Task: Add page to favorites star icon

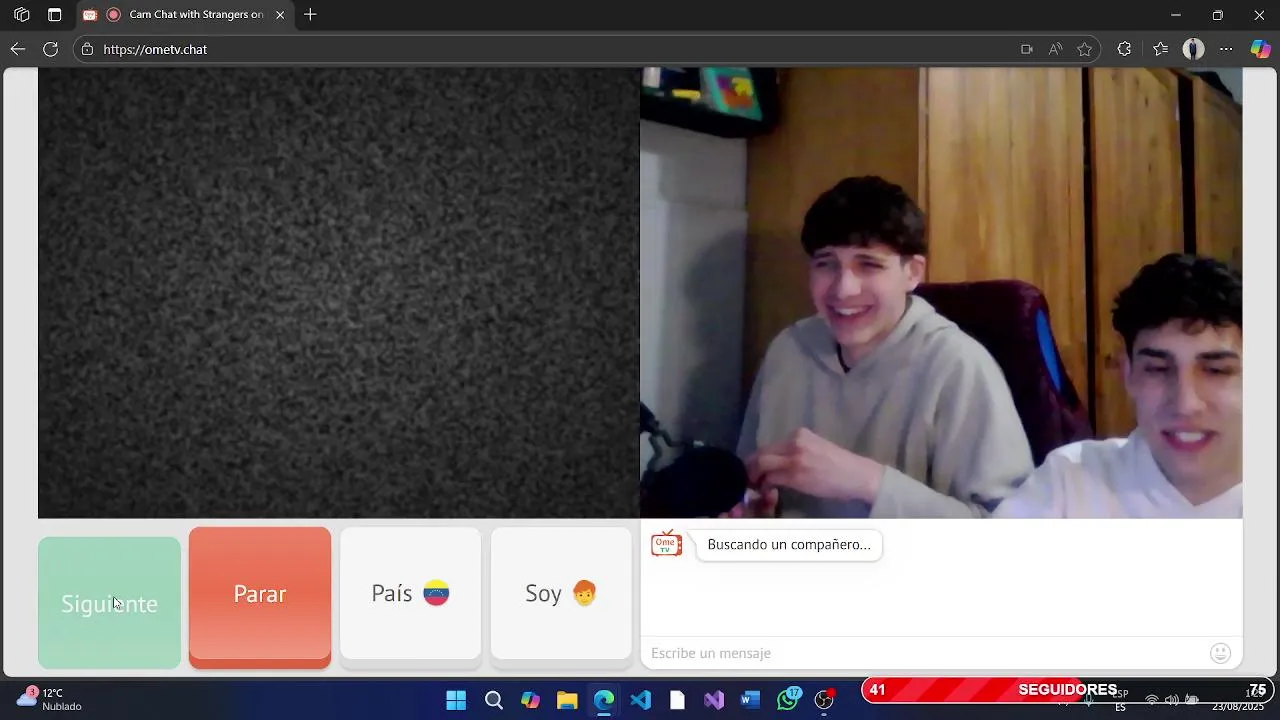Action: [1085, 49]
